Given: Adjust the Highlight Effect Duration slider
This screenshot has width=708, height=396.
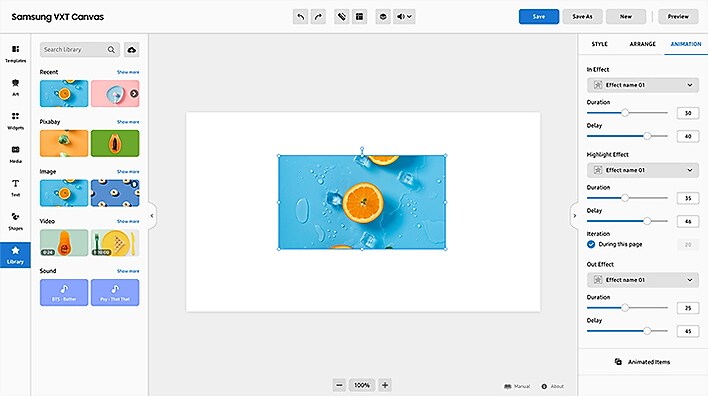Looking at the screenshot, I should [625, 198].
